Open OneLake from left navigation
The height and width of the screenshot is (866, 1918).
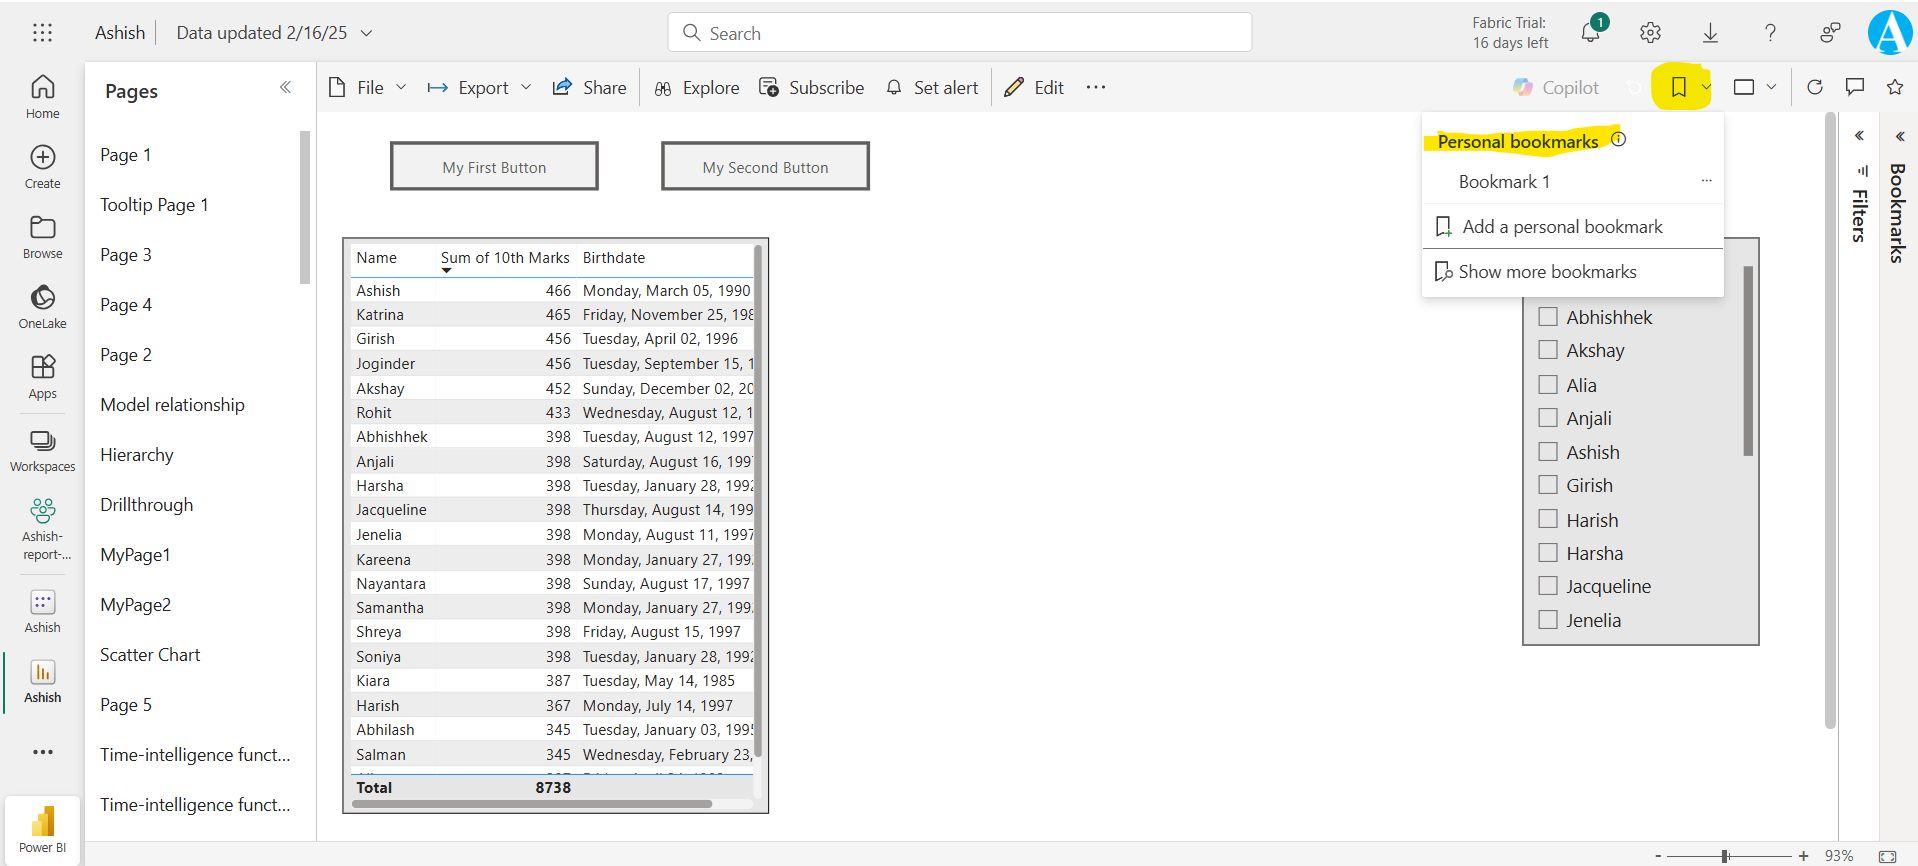coord(42,306)
